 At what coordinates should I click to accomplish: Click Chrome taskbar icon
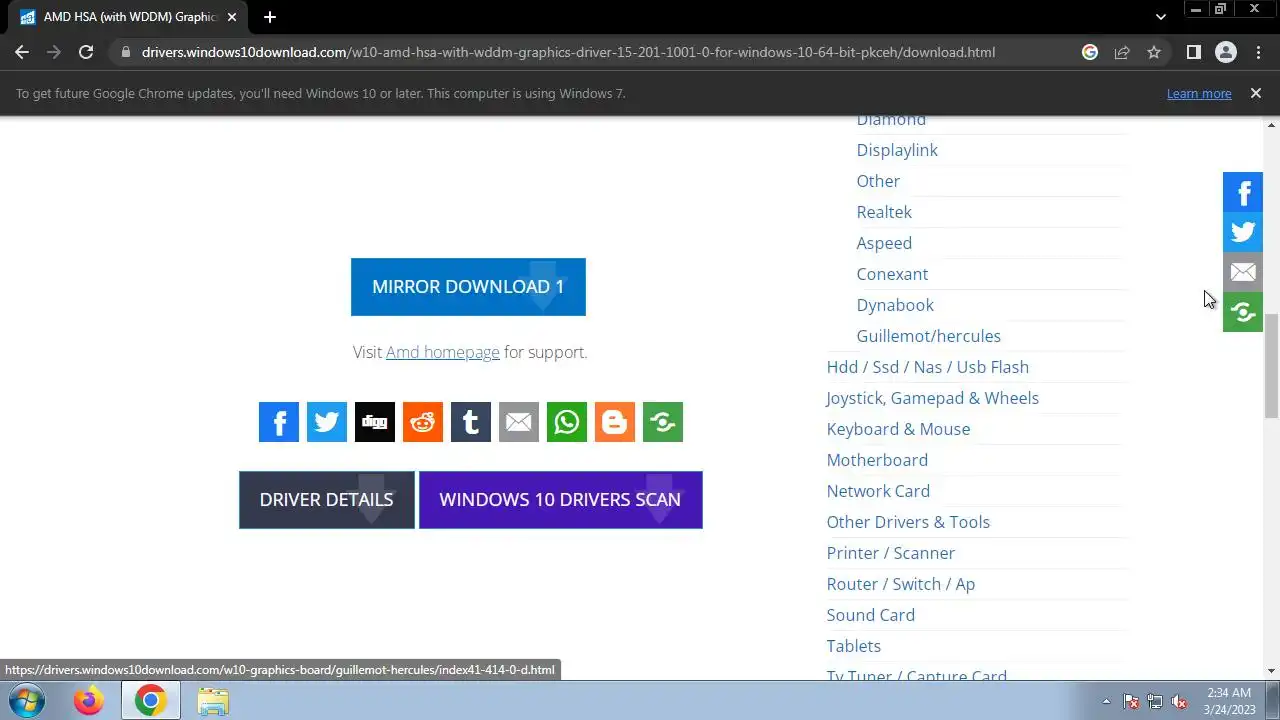click(x=150, y=701)
